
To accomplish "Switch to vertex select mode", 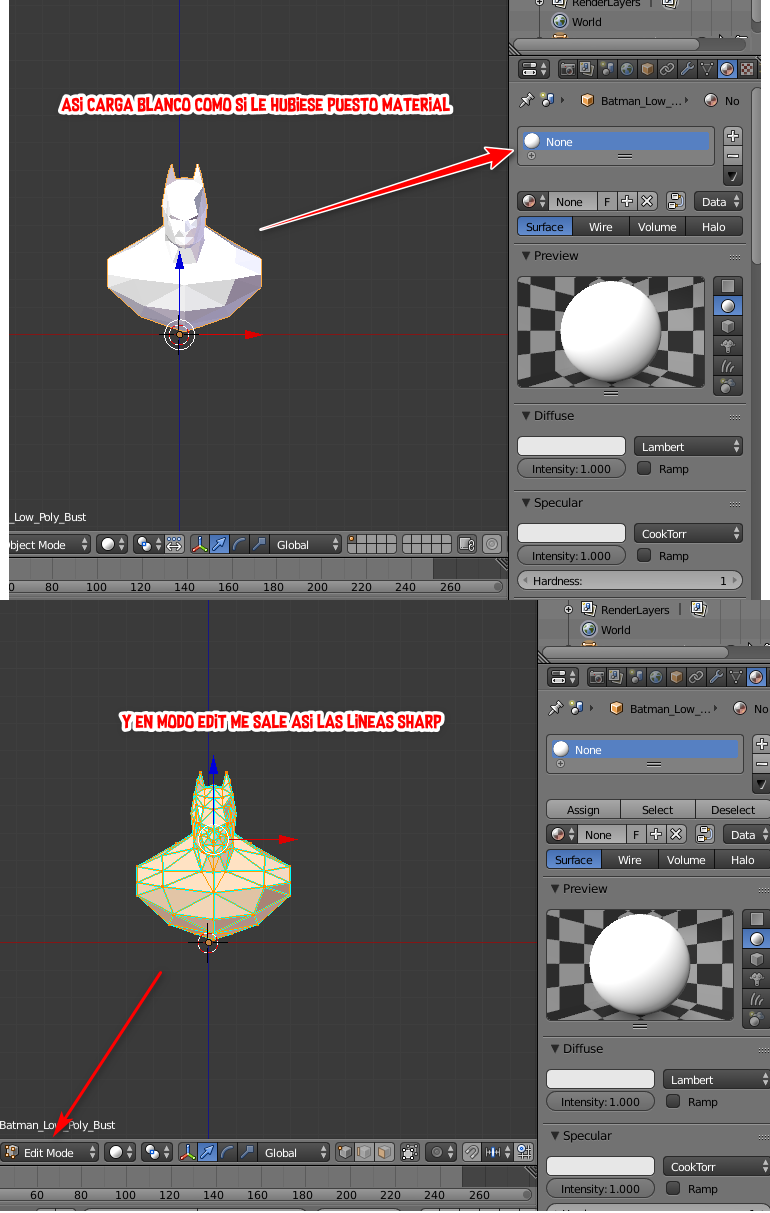I will pyautogui.click(x=345, y=1152).
